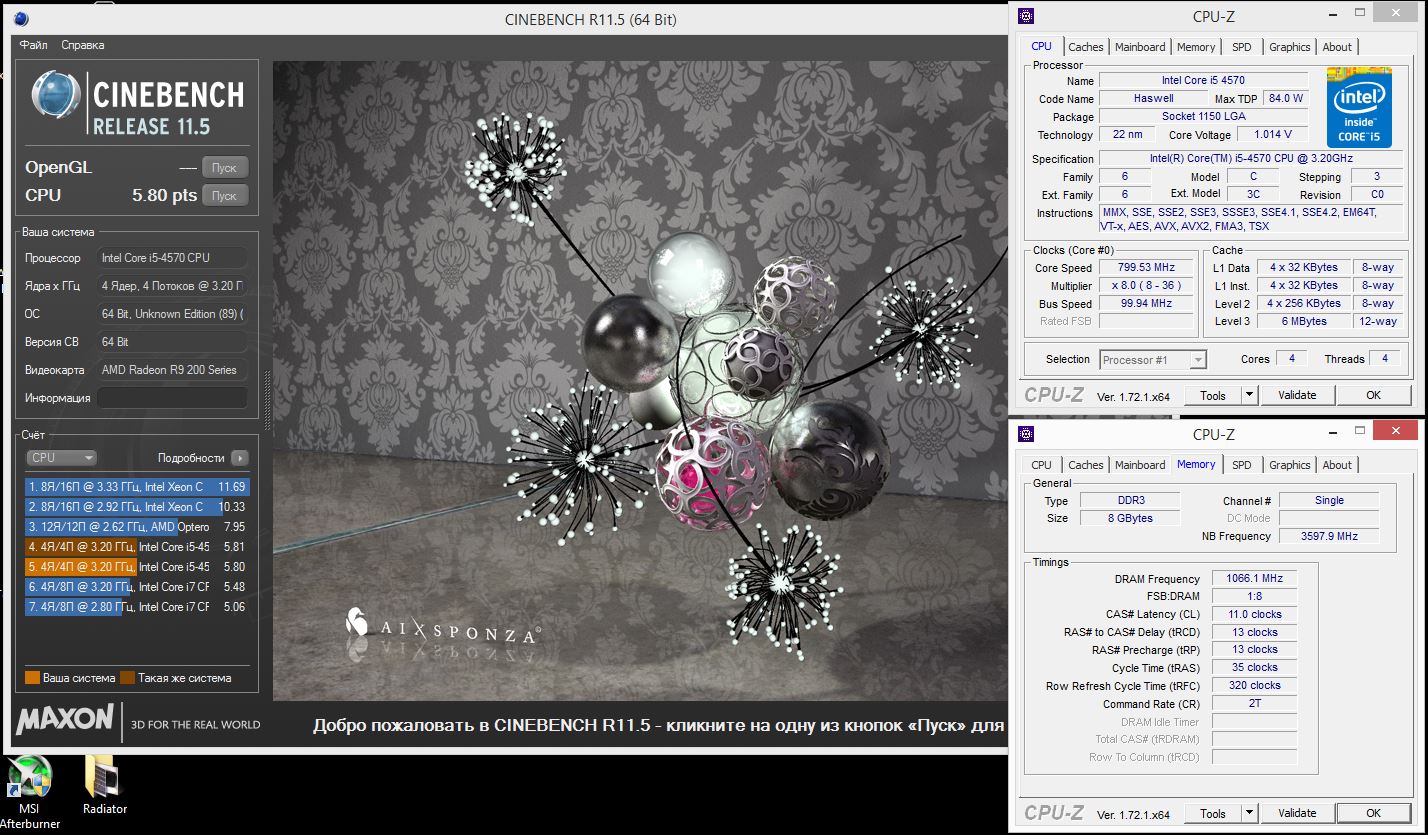Select ranking row 7 Core i7 5.06
The width and height of the screenshot is (1428, 835).
click(137, 607)
